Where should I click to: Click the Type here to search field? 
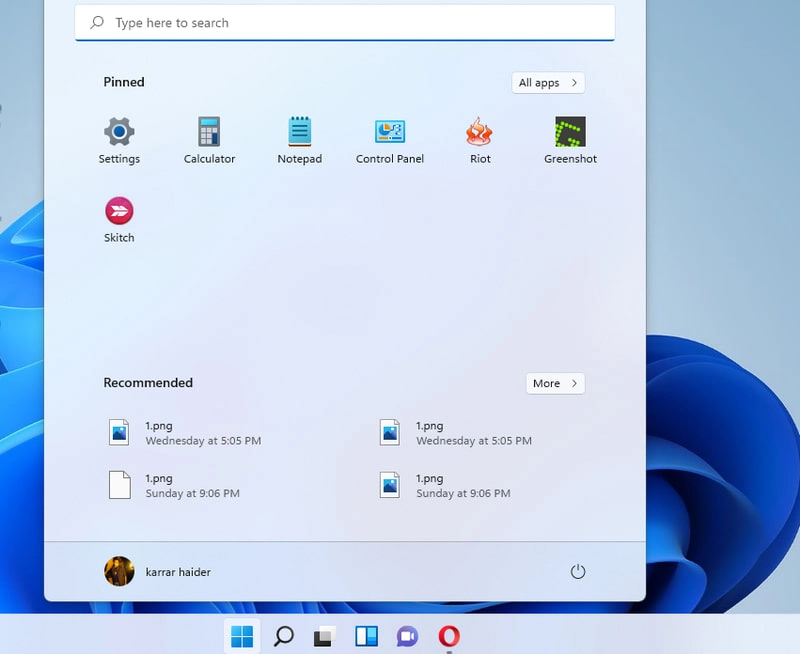(345, 22)
